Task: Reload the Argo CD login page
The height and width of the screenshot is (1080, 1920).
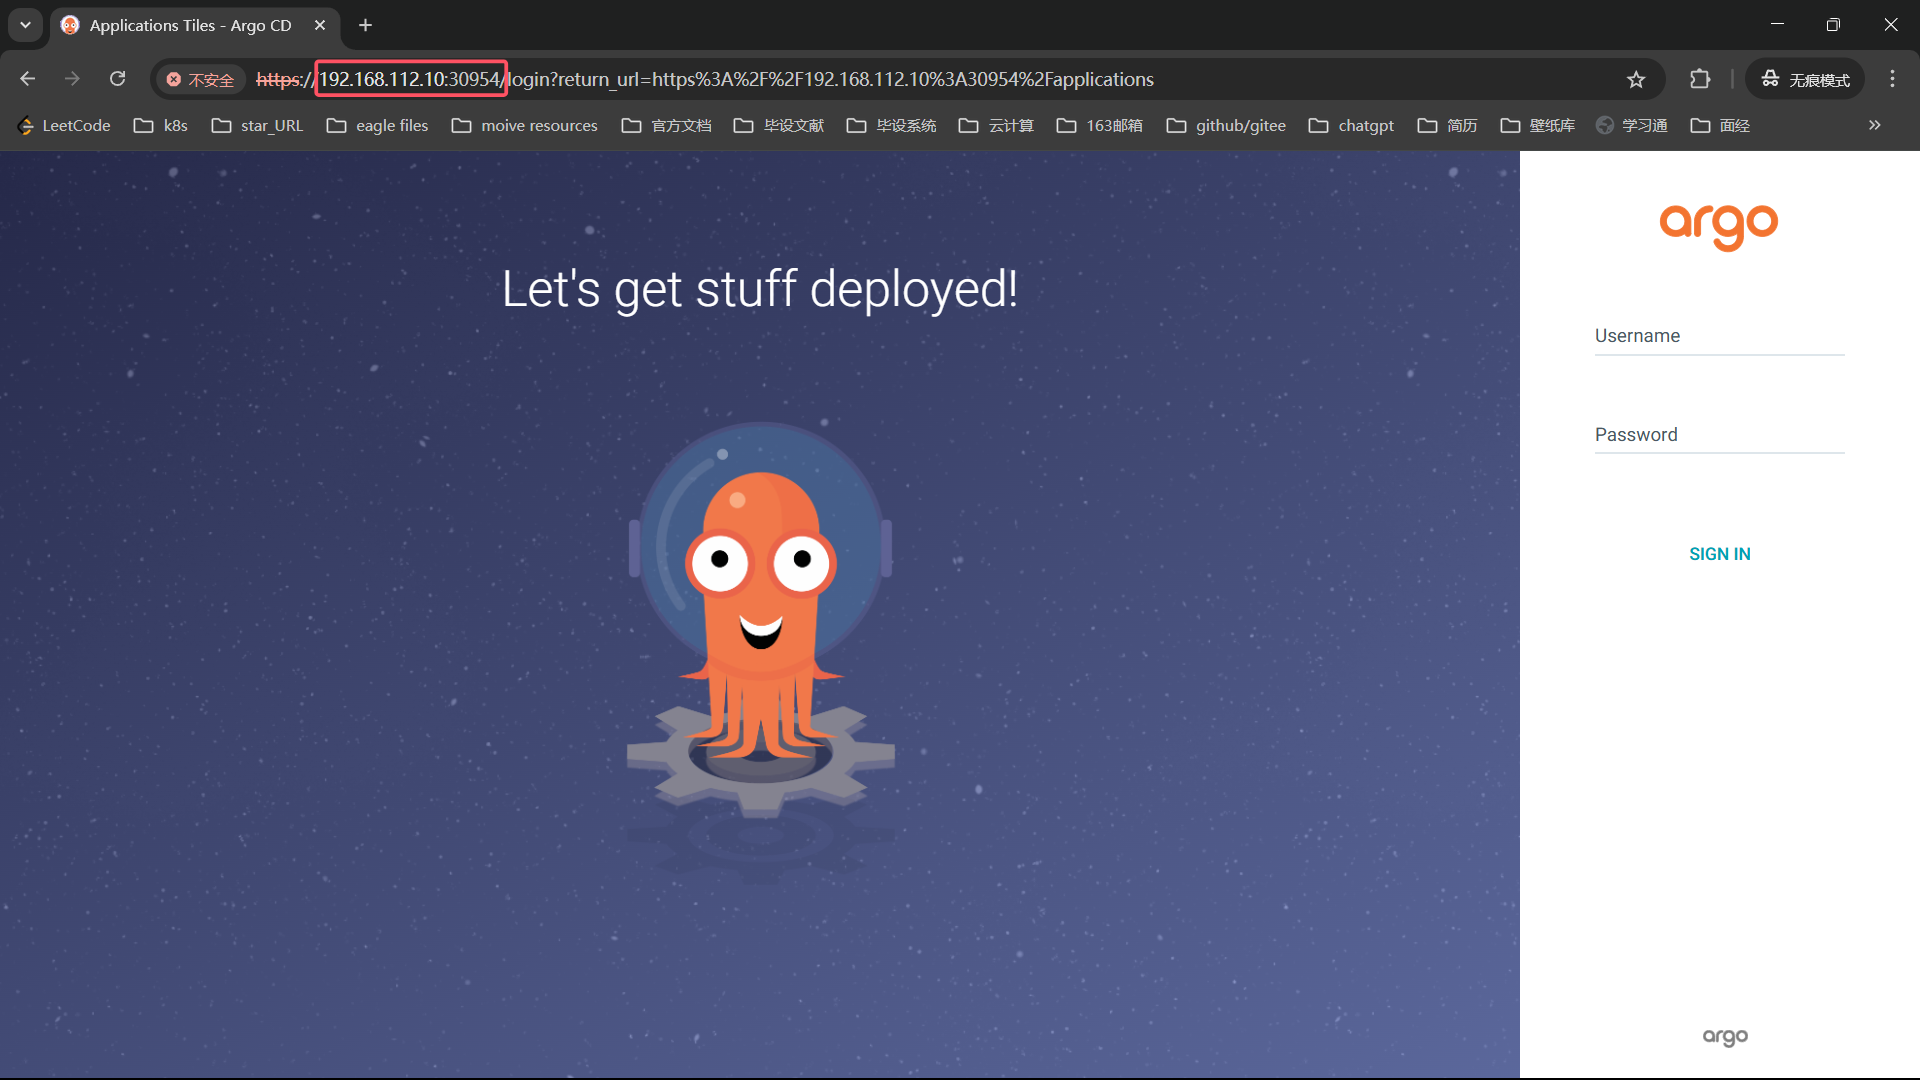Action: [118, 79]
